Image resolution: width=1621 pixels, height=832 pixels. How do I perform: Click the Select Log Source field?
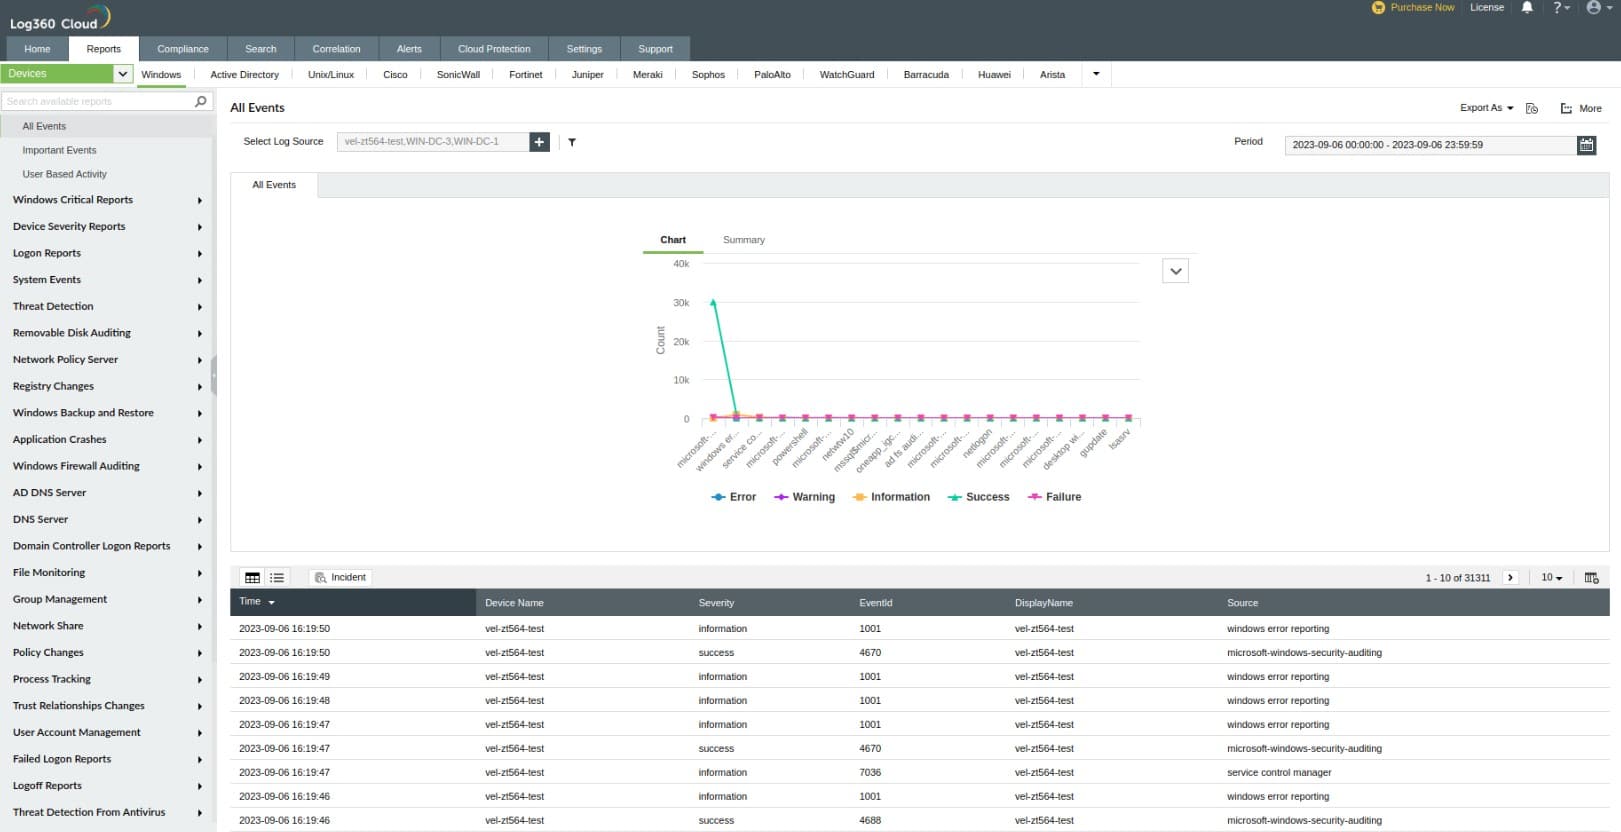coord(433,142)
